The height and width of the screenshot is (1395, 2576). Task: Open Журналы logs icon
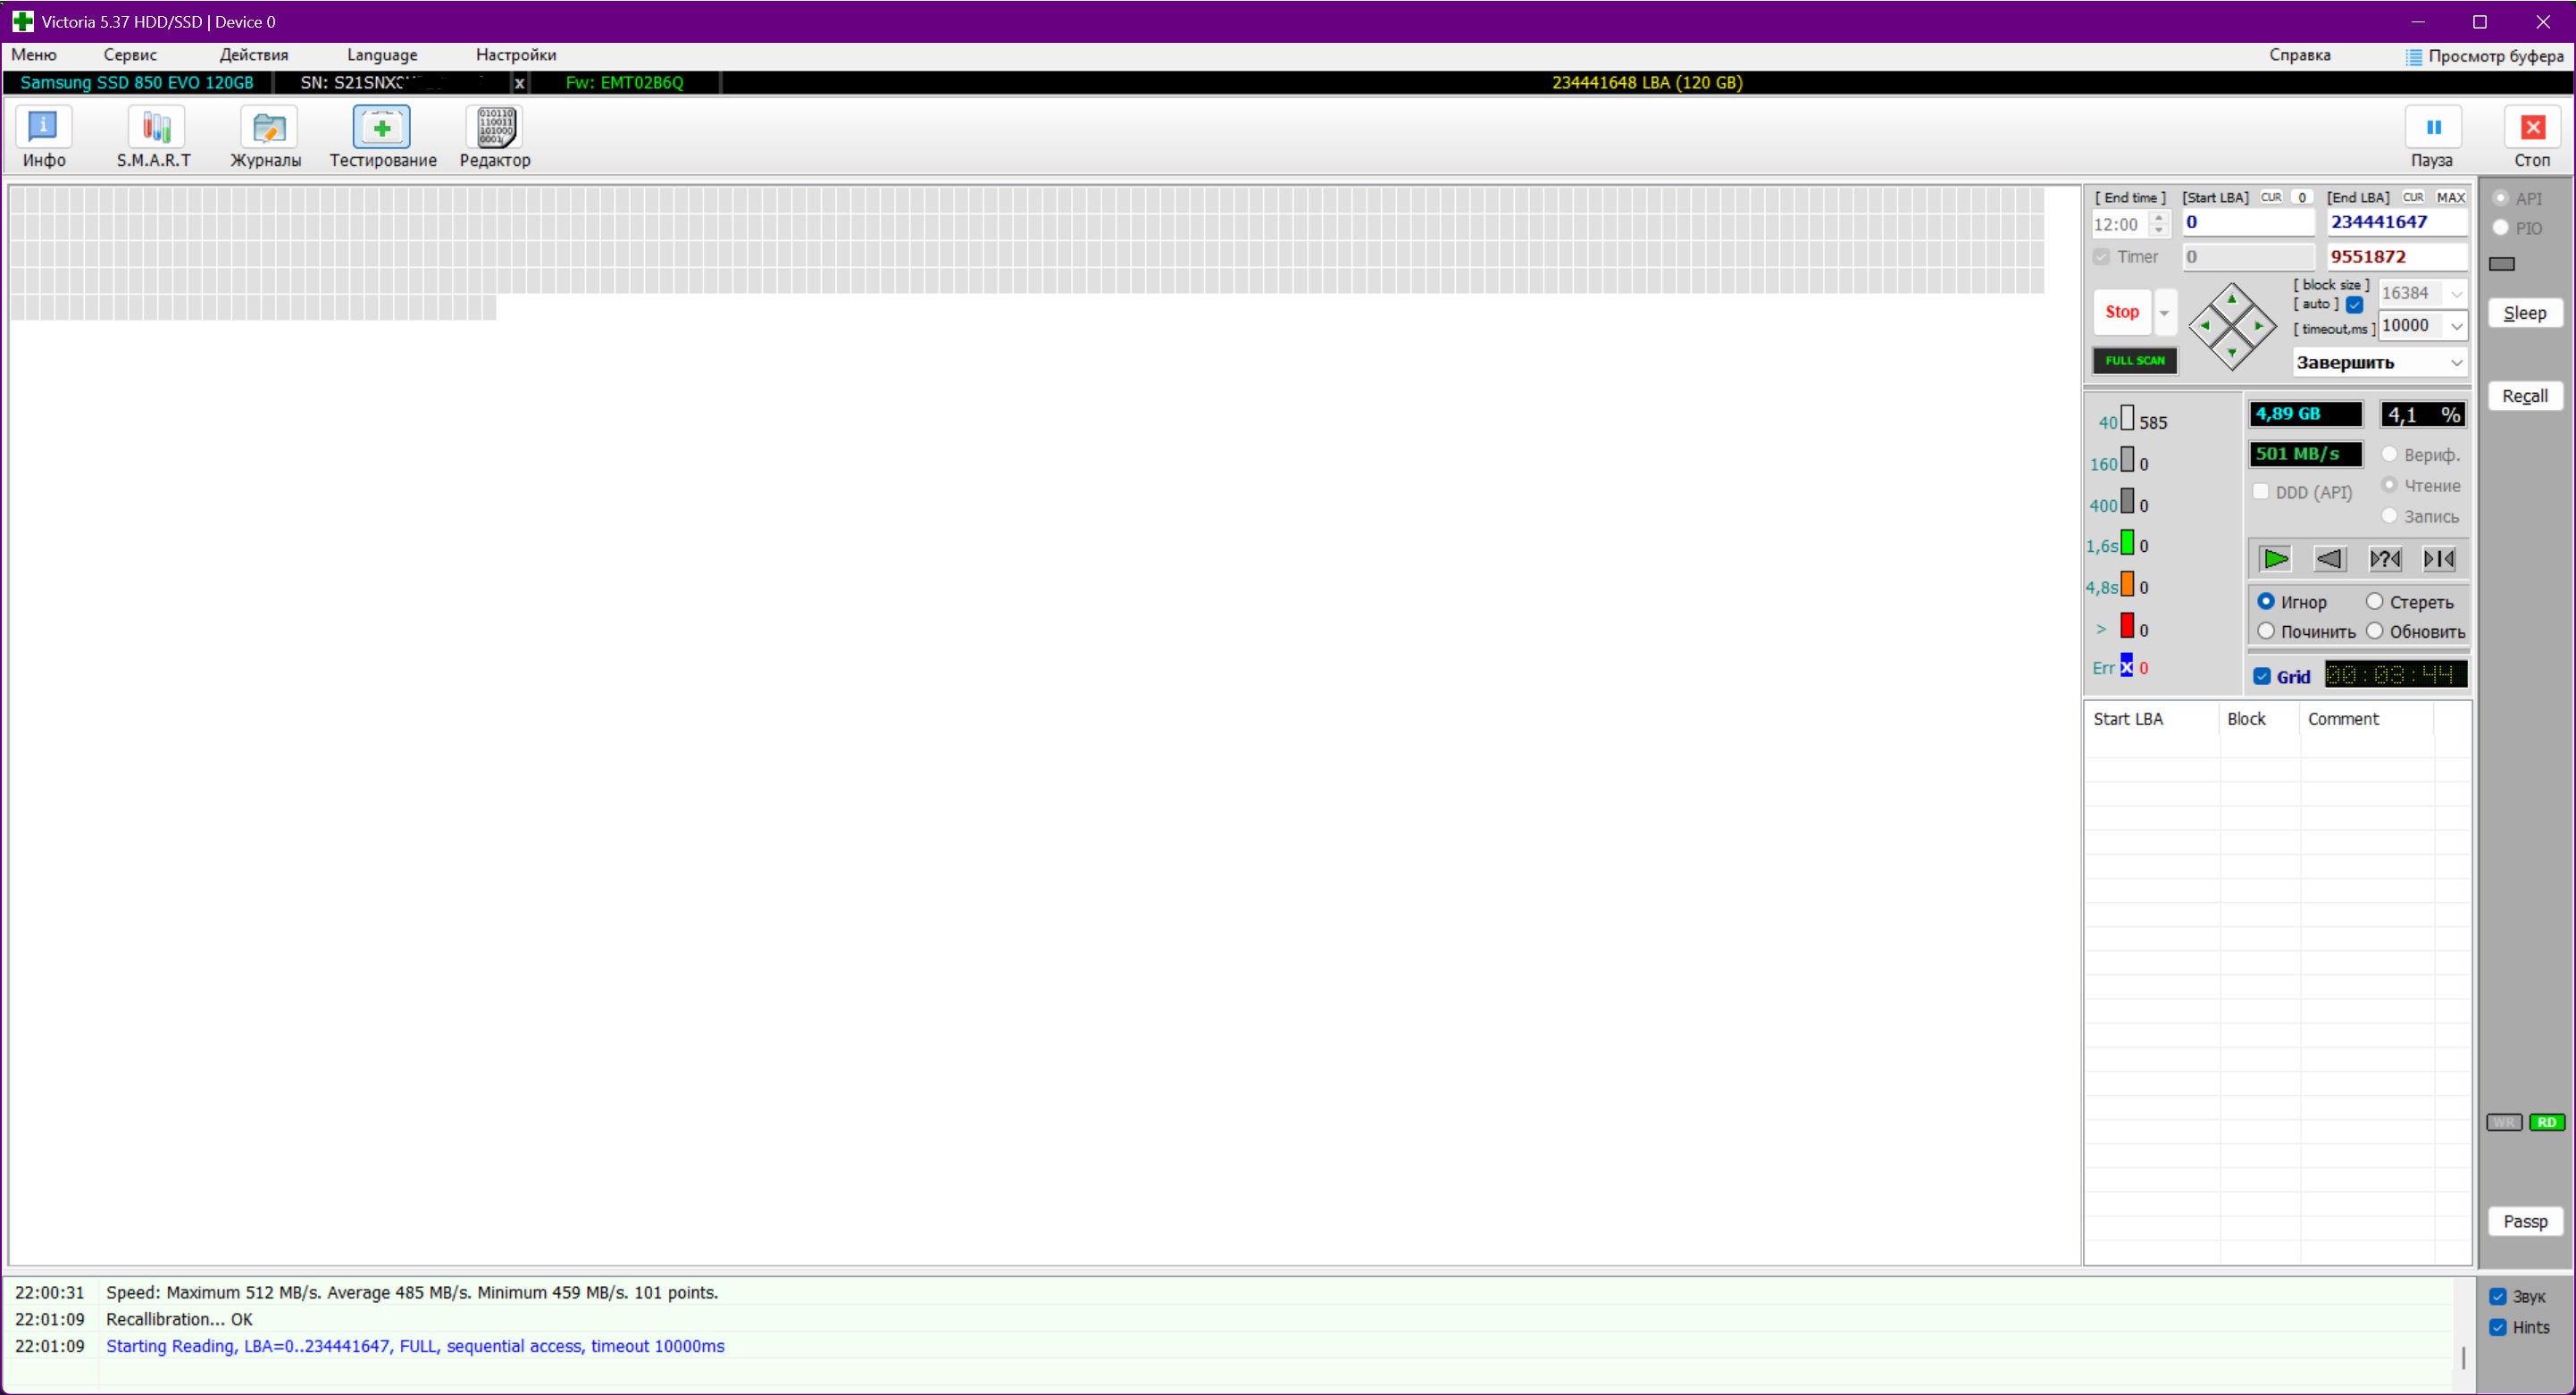tap(267, 129)
